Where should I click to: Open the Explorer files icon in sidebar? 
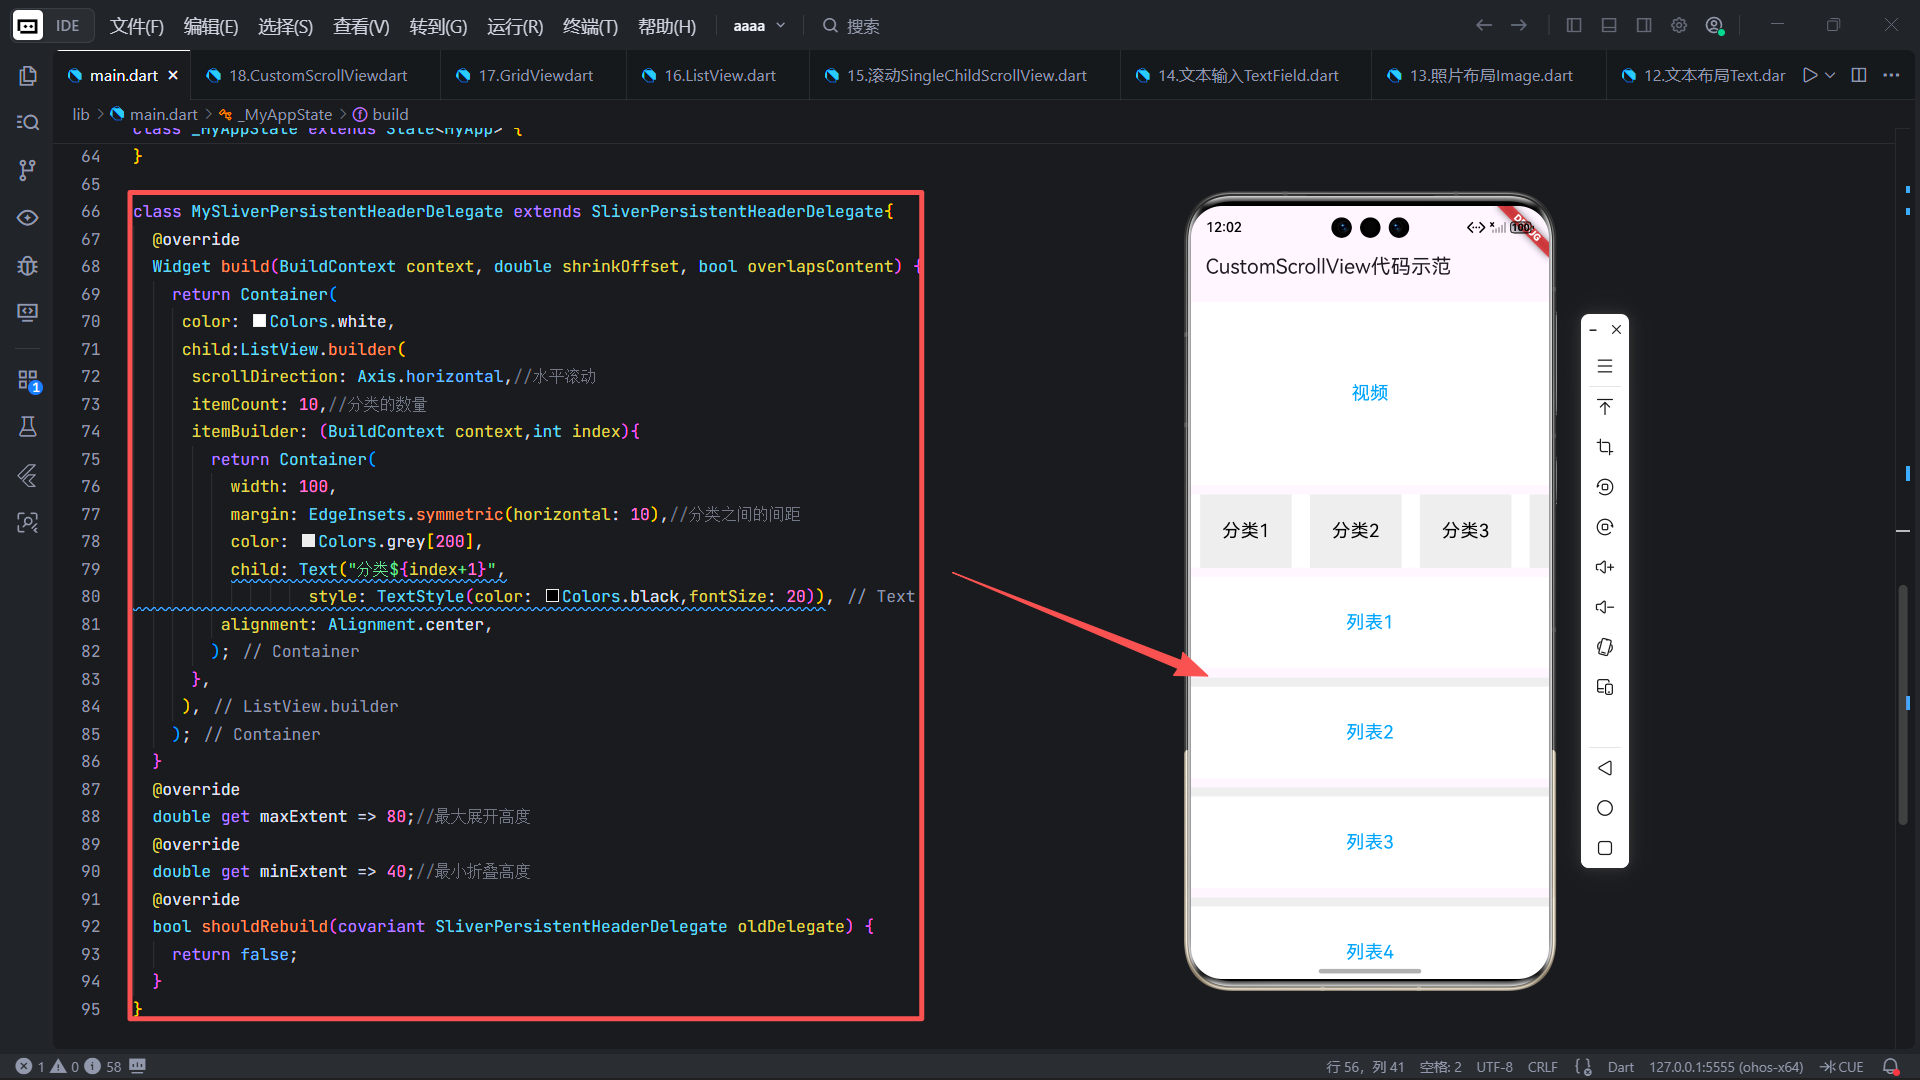[27, 76]
